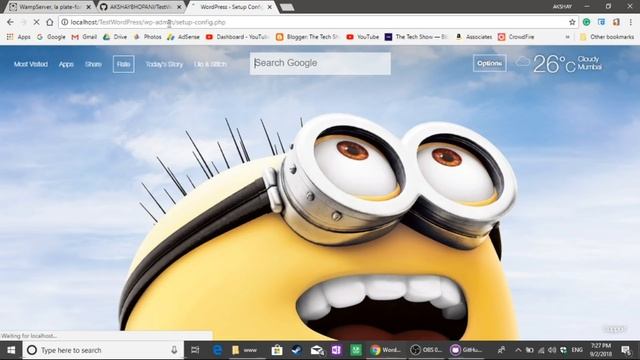The image size is (640, 360).
Task: Select Most Visited on the new tab page
Action: point(31,64)
